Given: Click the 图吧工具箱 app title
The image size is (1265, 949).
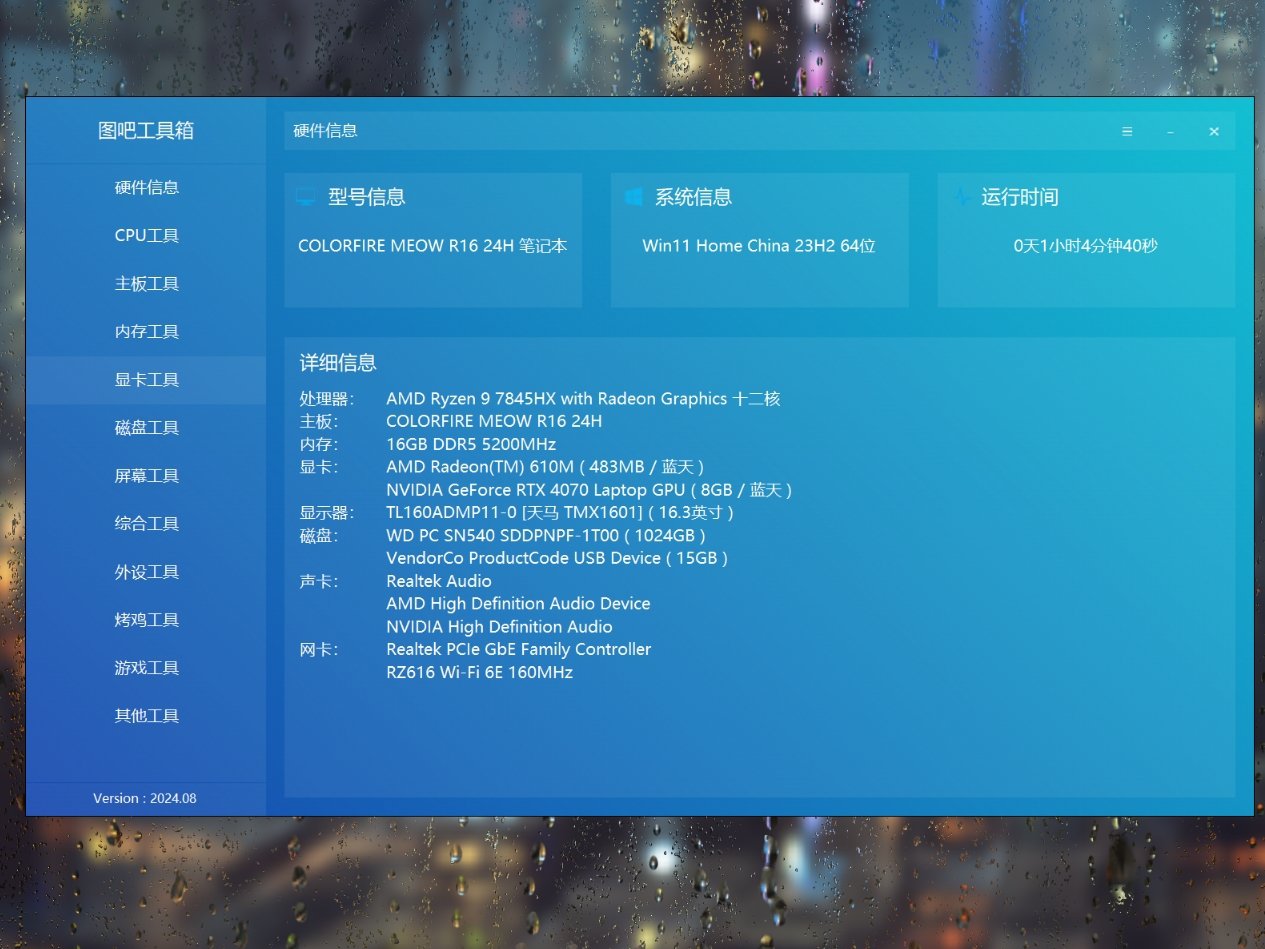Looking at the screenshot, I should [x=146, y=130].
